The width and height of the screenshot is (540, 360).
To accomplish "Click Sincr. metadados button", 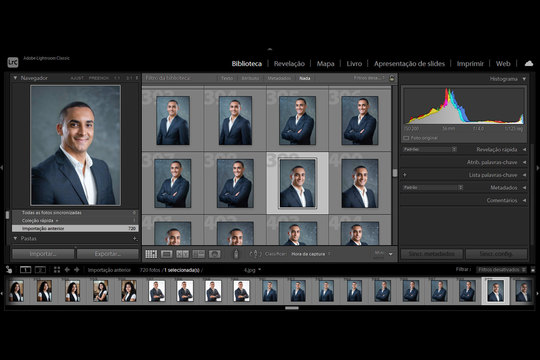I will pyautogui.click(x=432, y=254).
